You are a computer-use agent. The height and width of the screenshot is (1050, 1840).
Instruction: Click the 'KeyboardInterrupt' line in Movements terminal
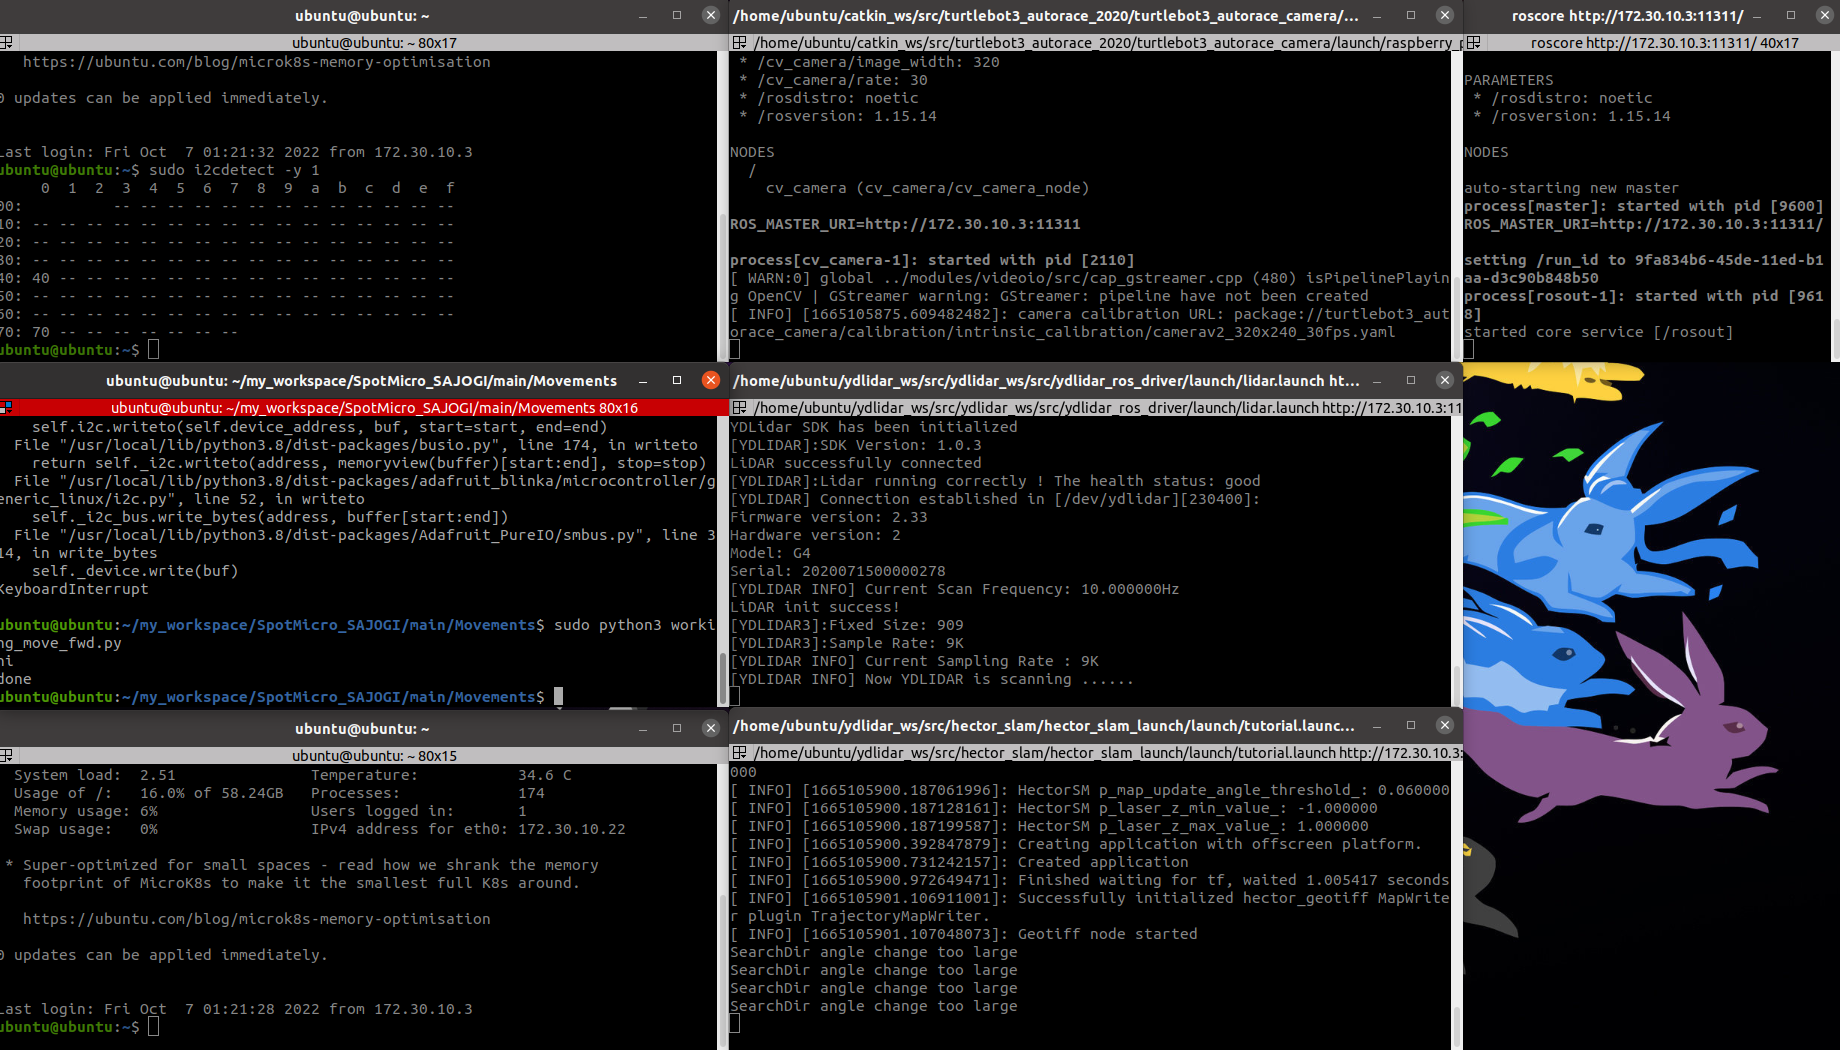(x=74, y=589)
